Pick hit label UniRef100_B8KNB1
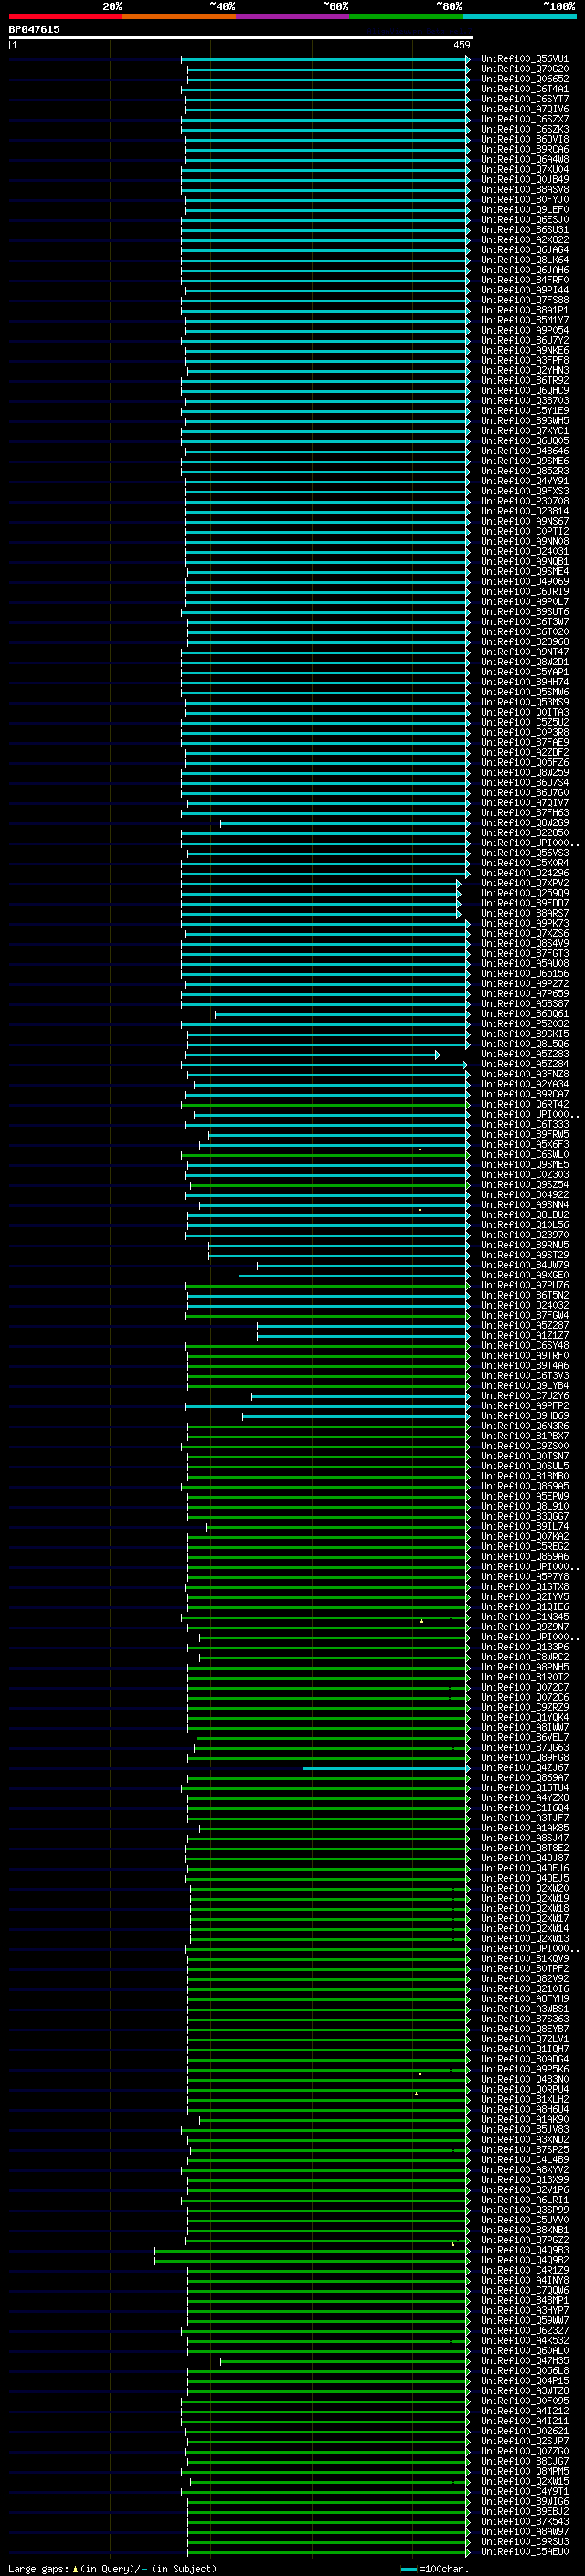Image resolution: width=585 pixels, height=2576 pixels. 524,2230
